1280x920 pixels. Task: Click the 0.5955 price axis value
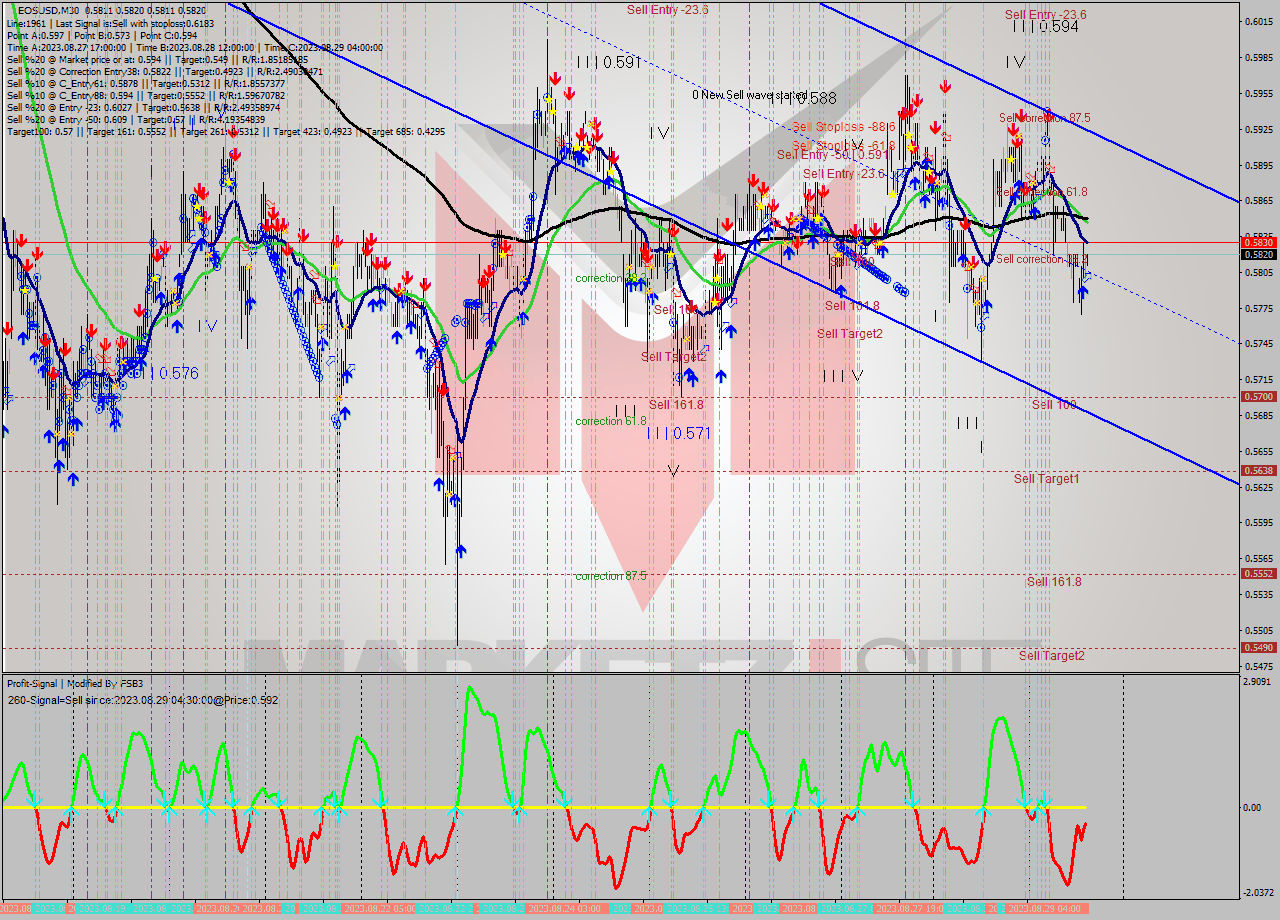click(x=1259, y=93)
